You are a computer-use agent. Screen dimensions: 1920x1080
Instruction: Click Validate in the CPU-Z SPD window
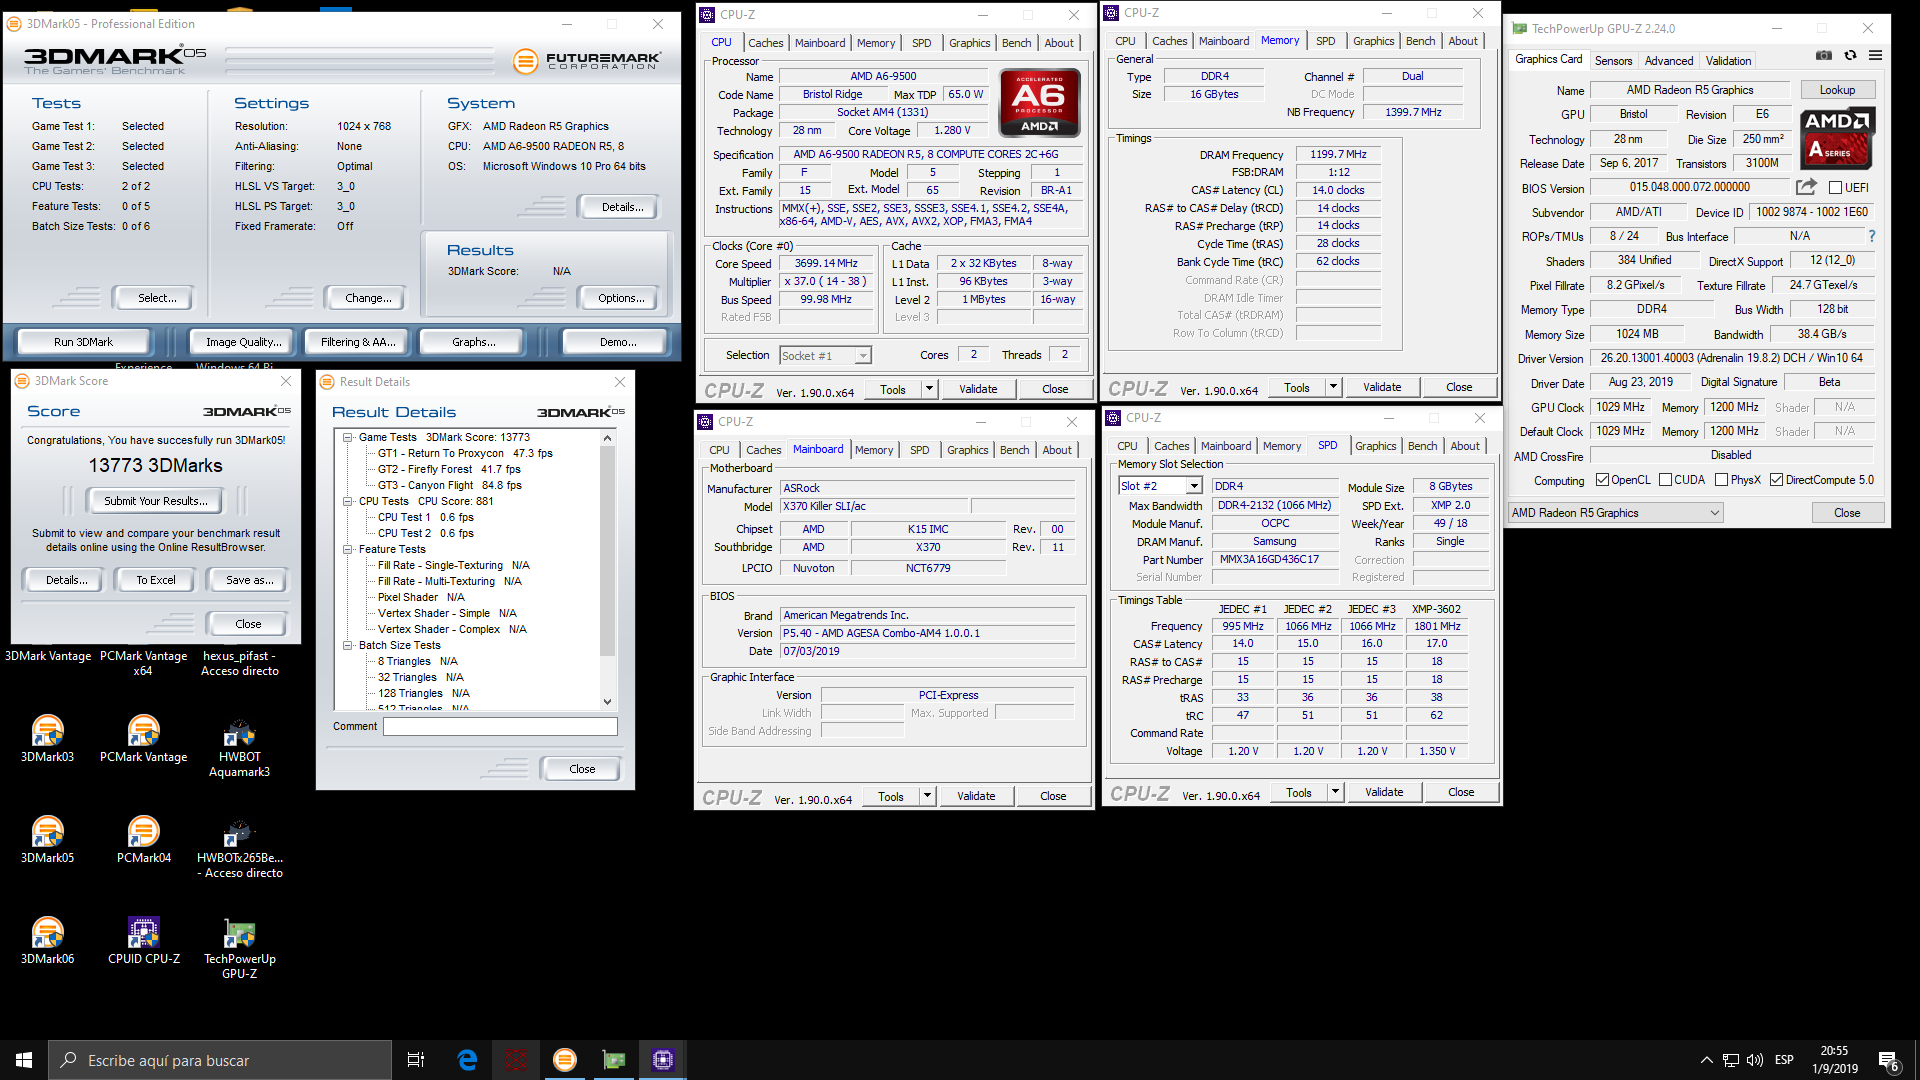coord(1384,792)
